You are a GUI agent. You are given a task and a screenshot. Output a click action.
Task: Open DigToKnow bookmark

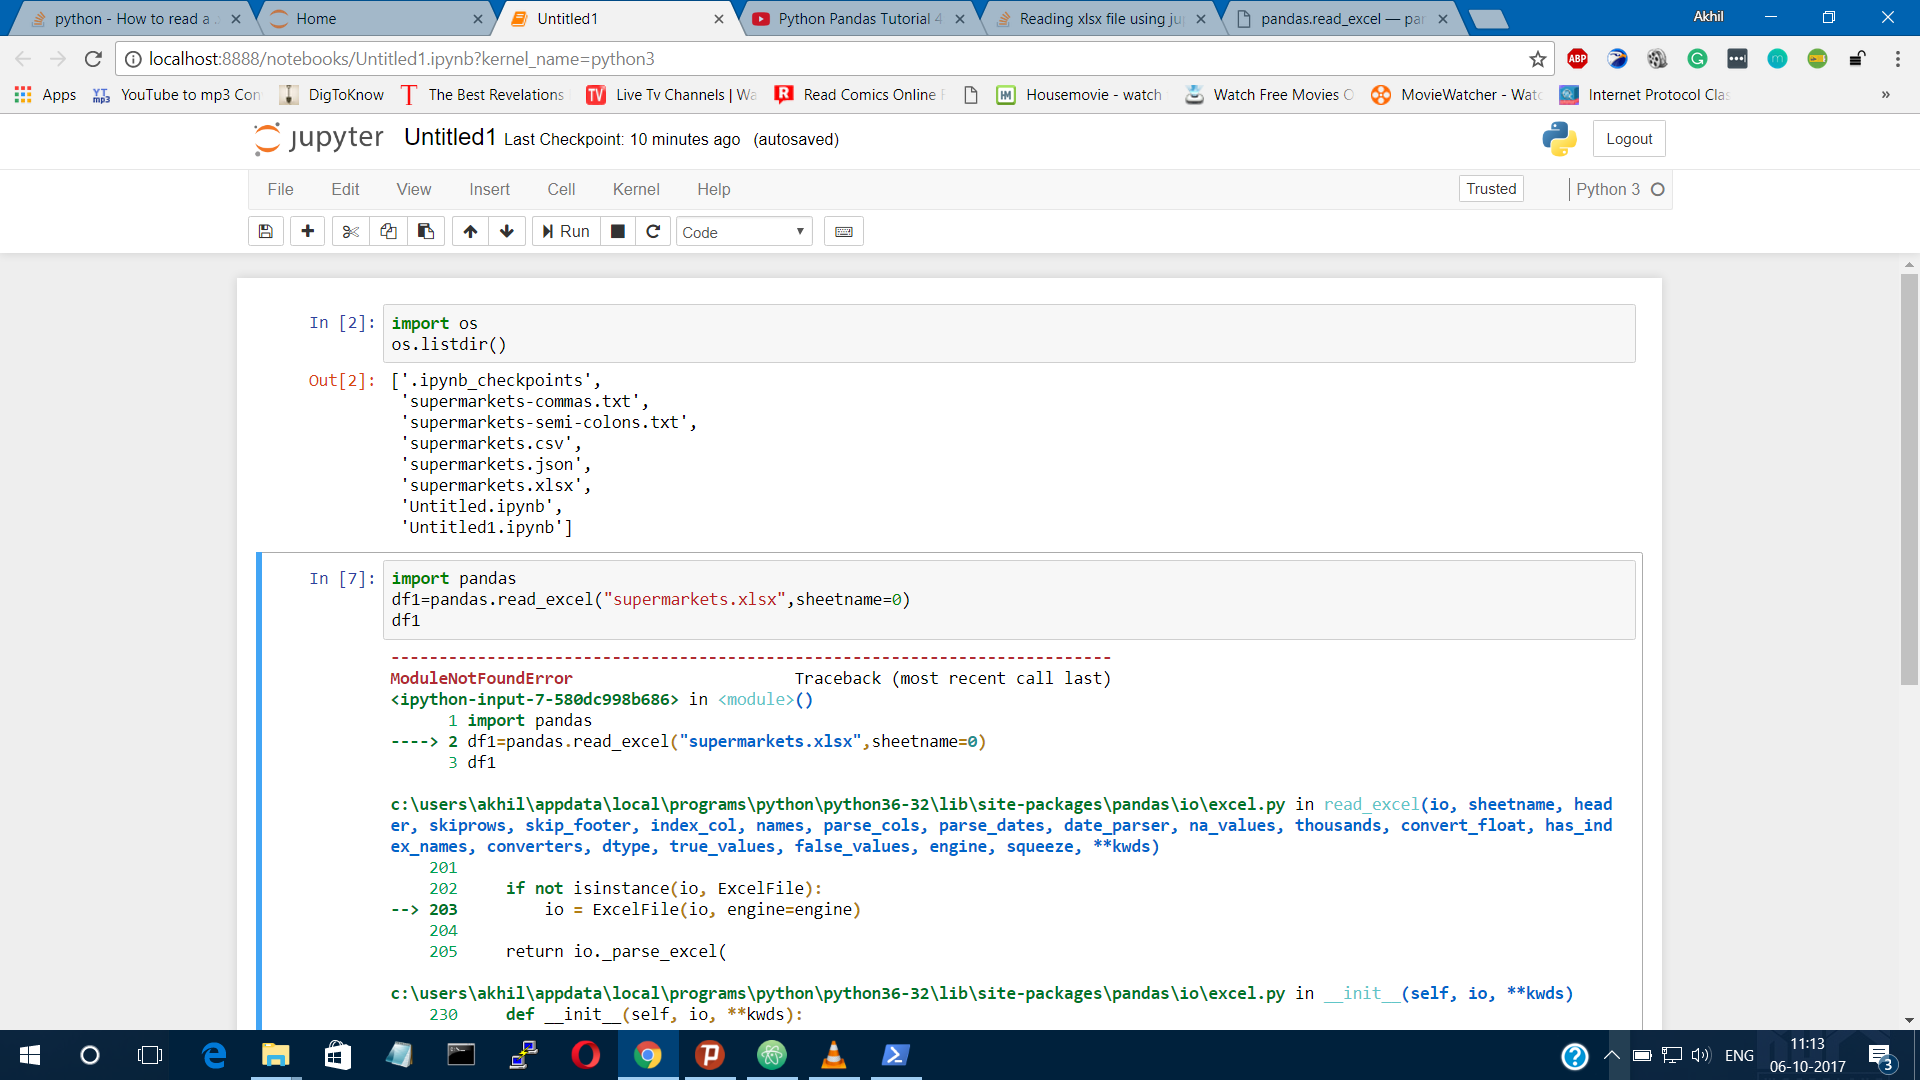click(333, 94)
